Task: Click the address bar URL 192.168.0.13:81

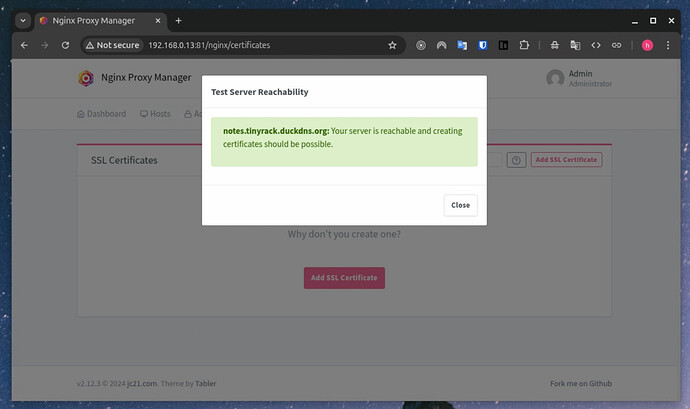Action: click(x=209, y=45)
